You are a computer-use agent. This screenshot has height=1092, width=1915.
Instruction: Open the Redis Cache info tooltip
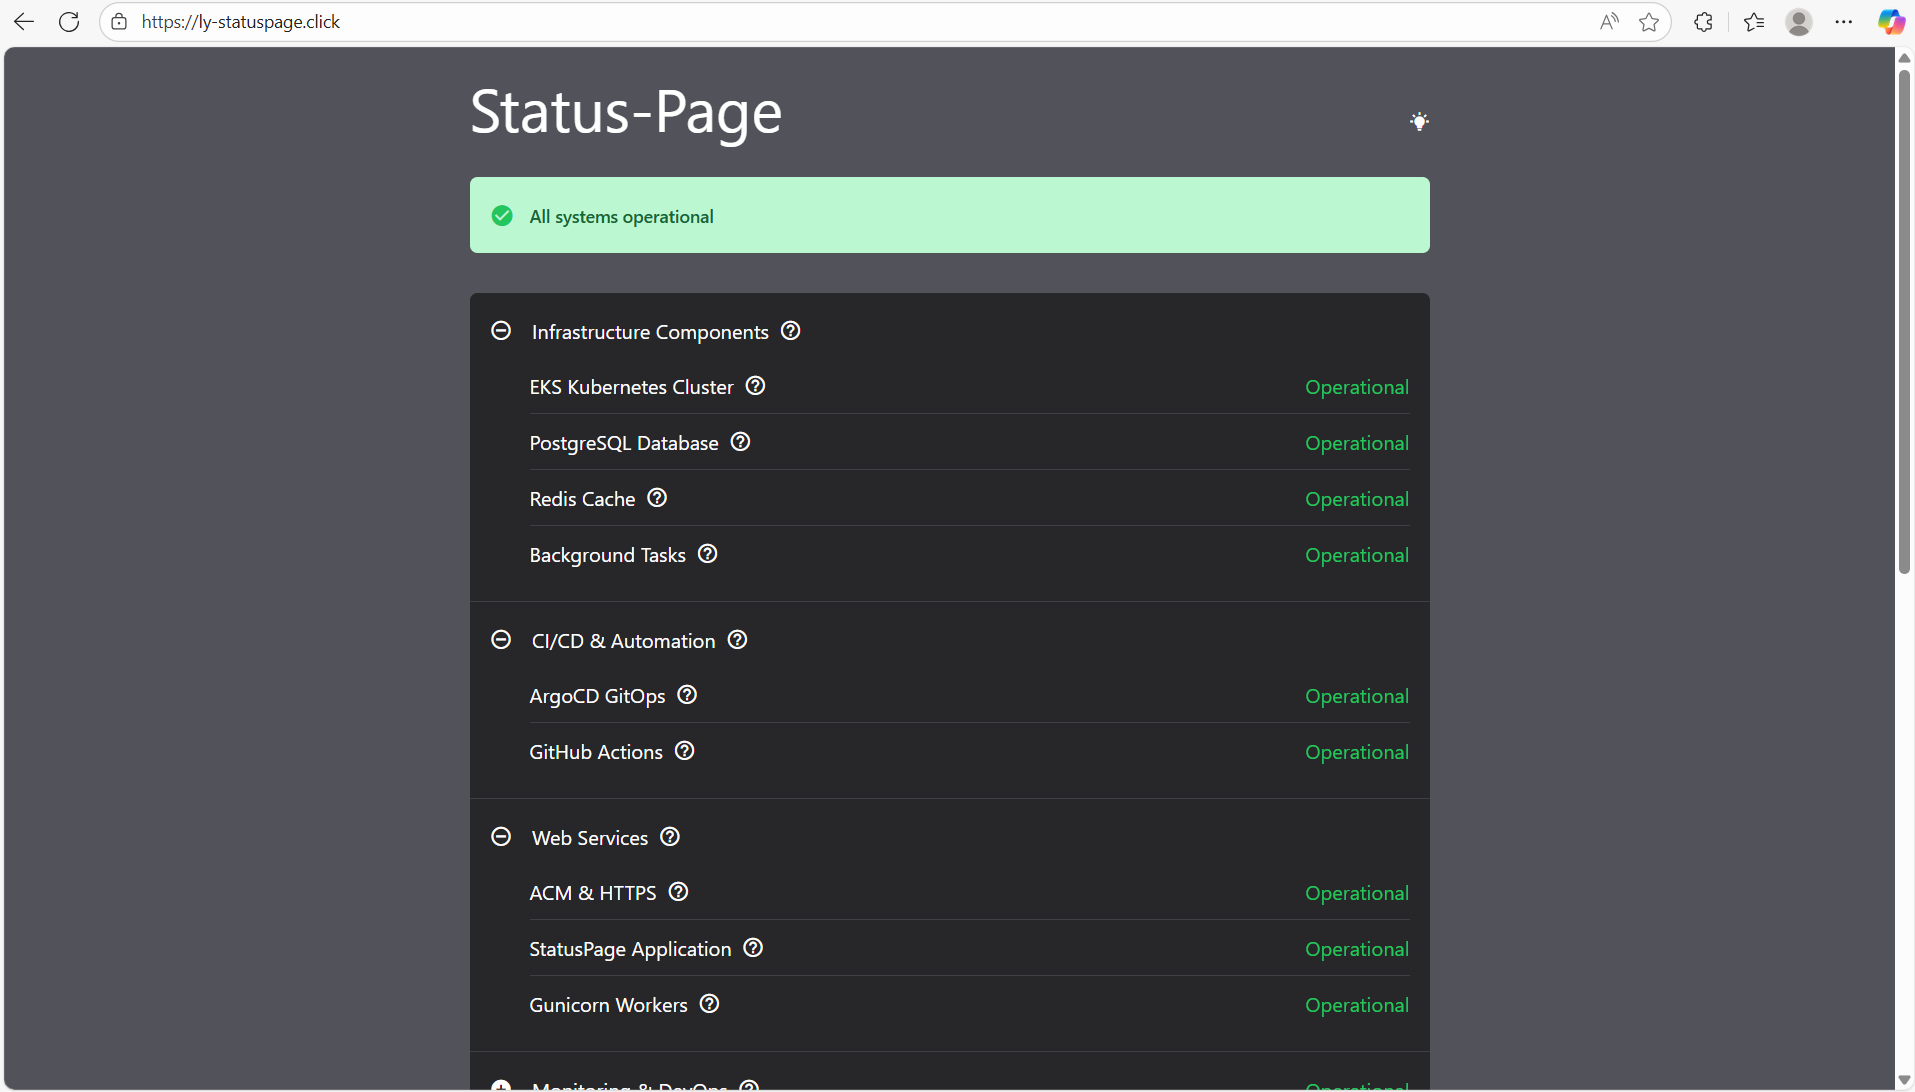656,497
